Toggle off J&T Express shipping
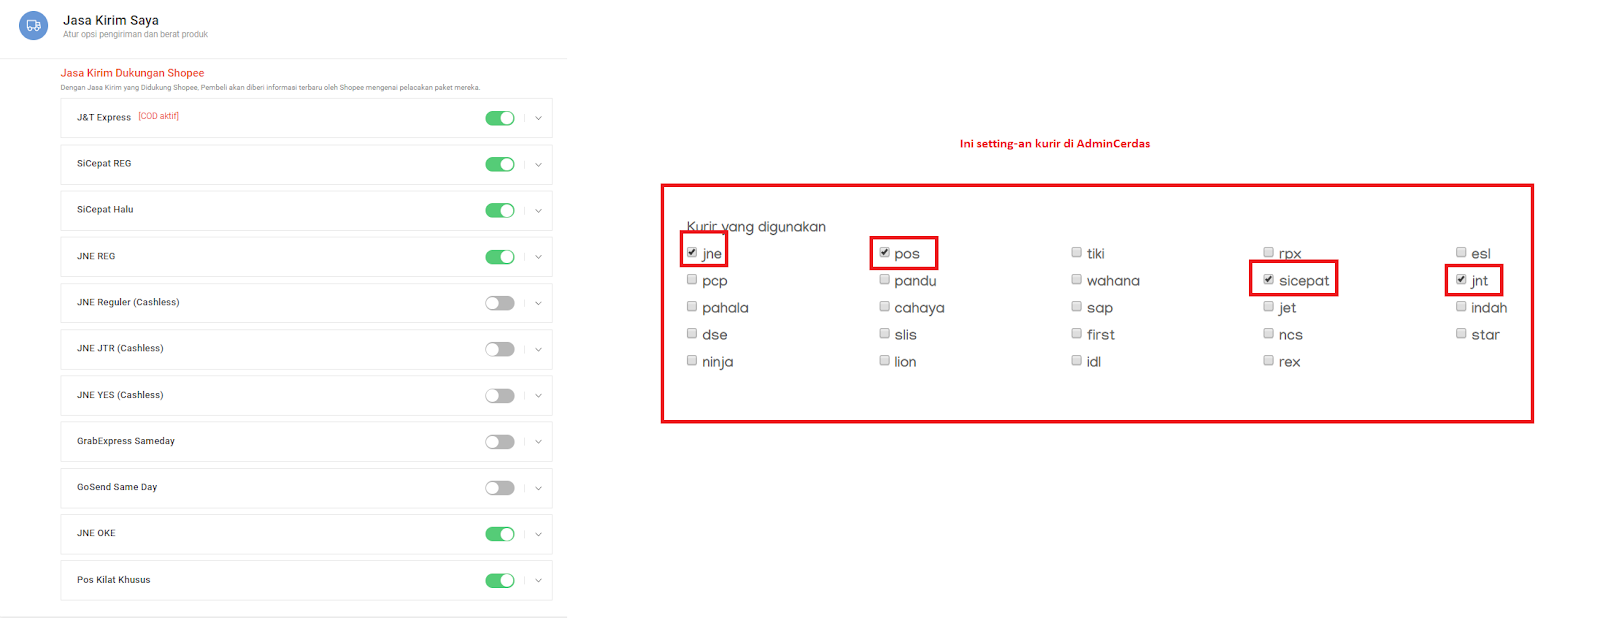 (x=500, y=118)
